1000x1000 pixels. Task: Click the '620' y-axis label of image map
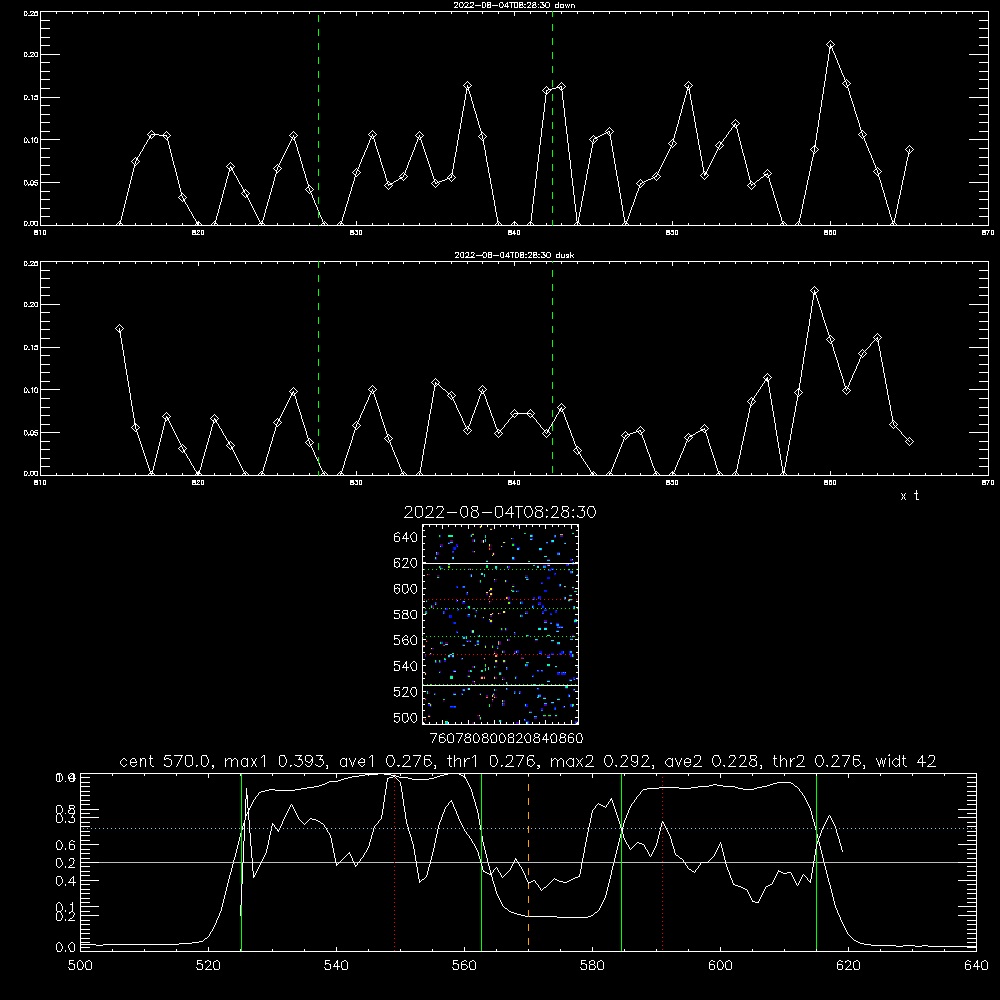point(405,563)
